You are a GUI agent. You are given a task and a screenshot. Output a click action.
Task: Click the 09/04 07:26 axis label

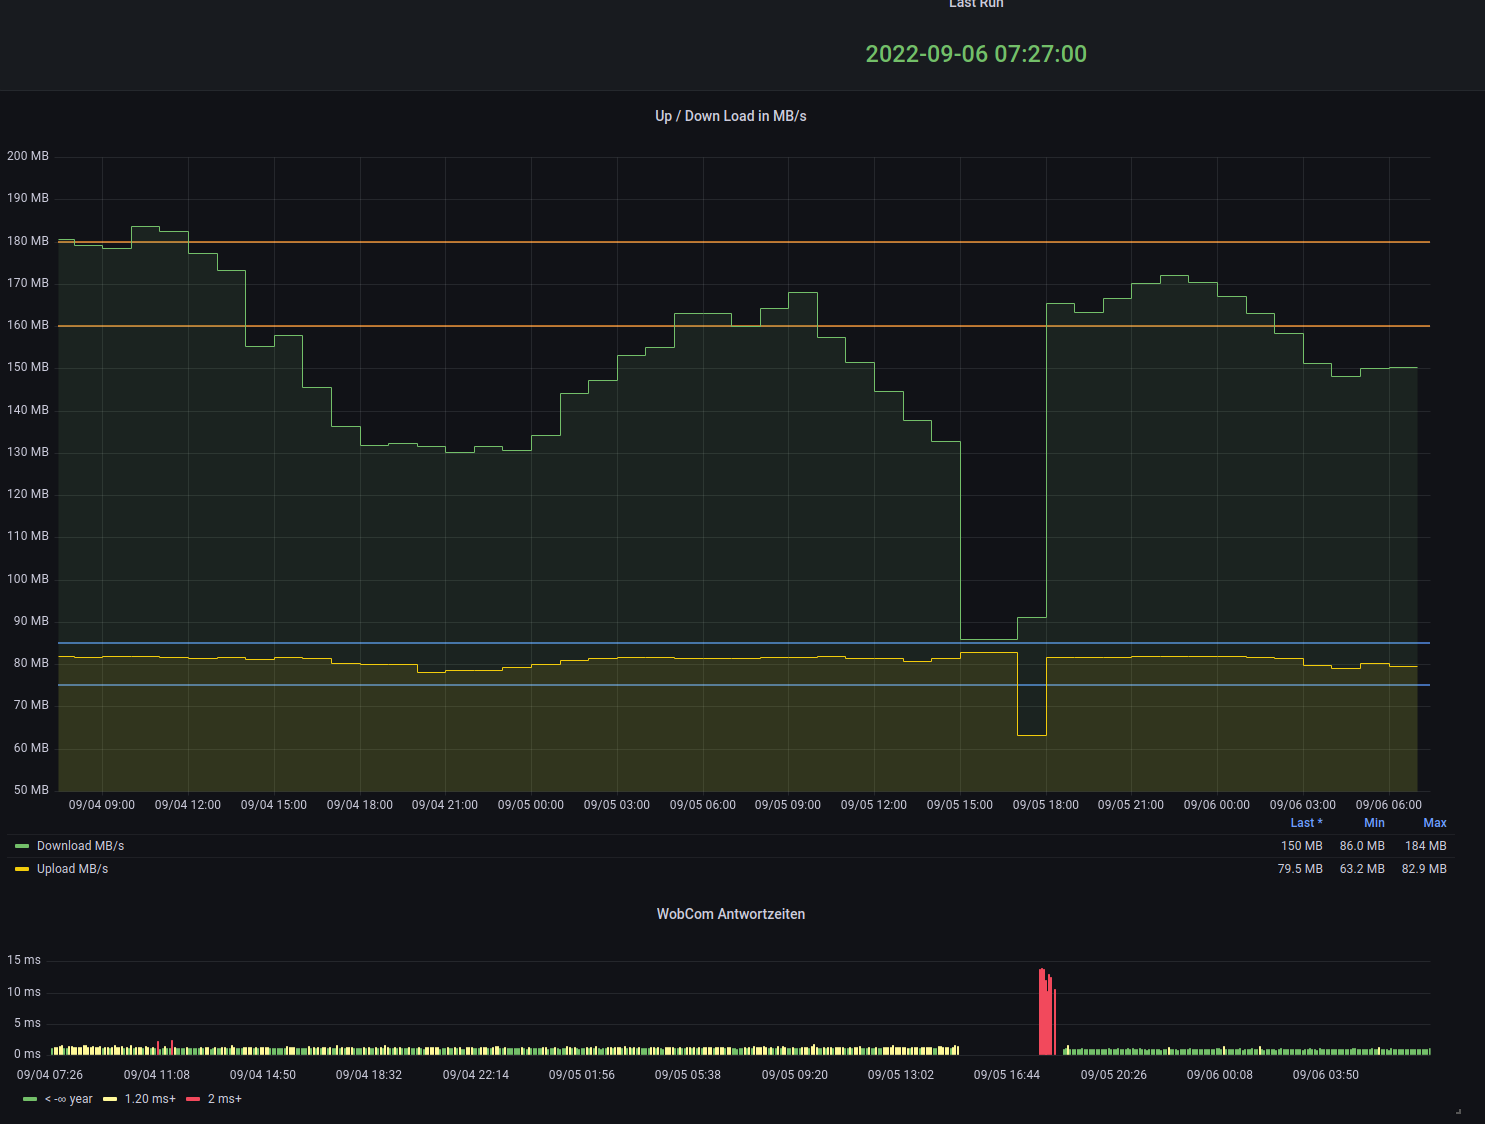[x=50, y=1075]
